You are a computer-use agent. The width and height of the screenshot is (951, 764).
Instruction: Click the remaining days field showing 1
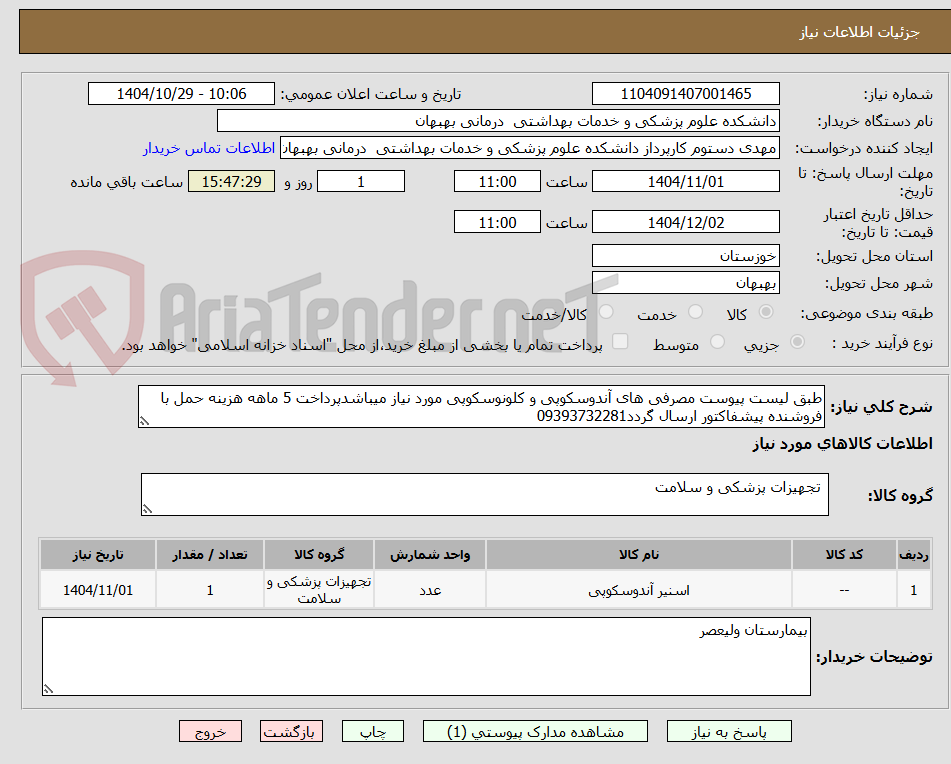coord(361,181)
